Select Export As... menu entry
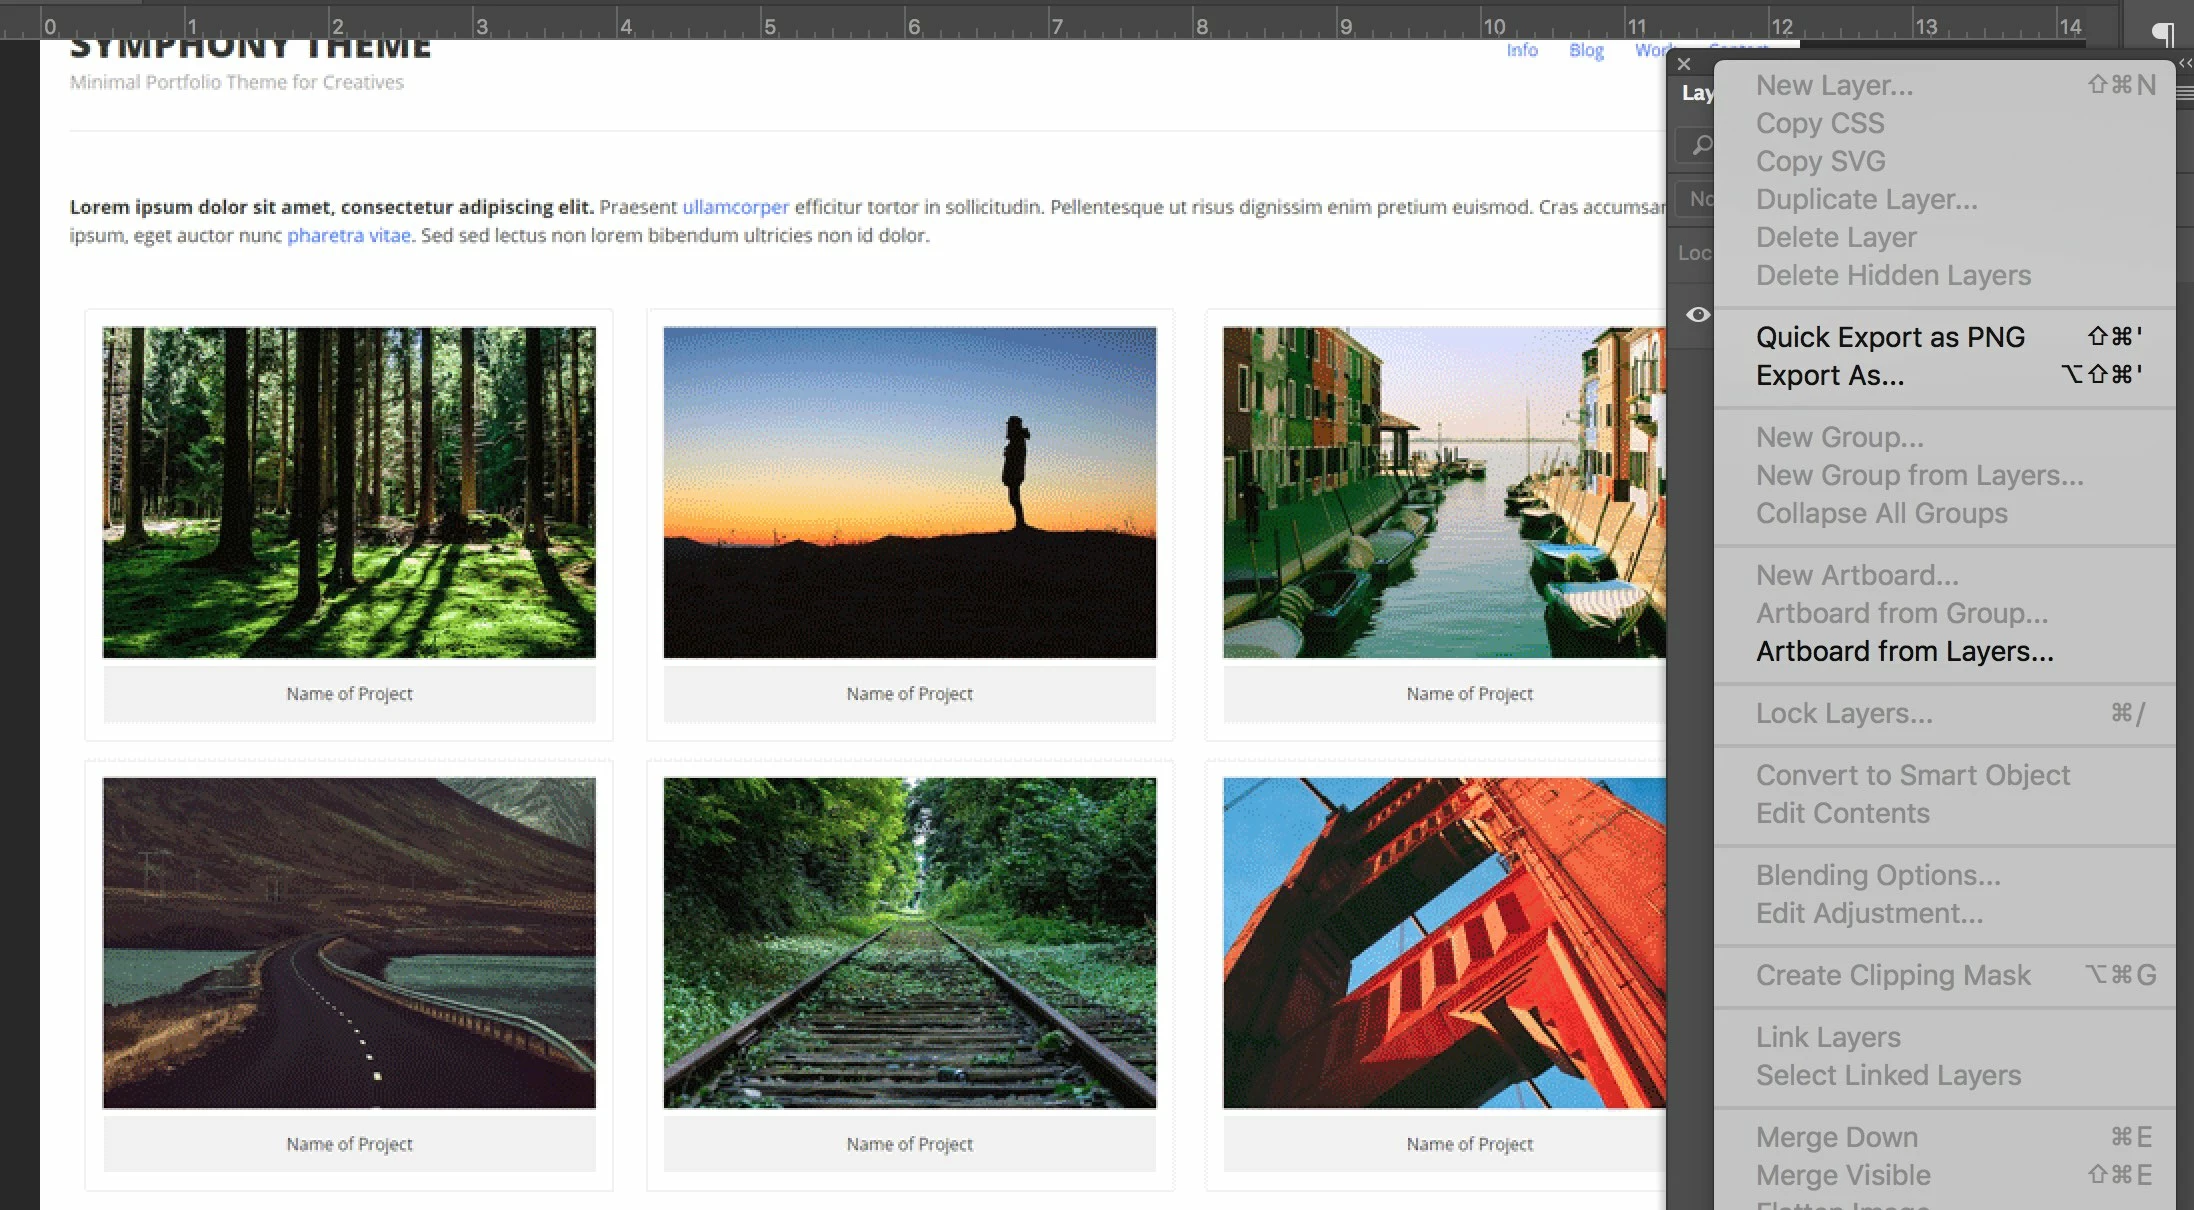Viewport: 2194px width, 1210px height. pos(1829,375)
